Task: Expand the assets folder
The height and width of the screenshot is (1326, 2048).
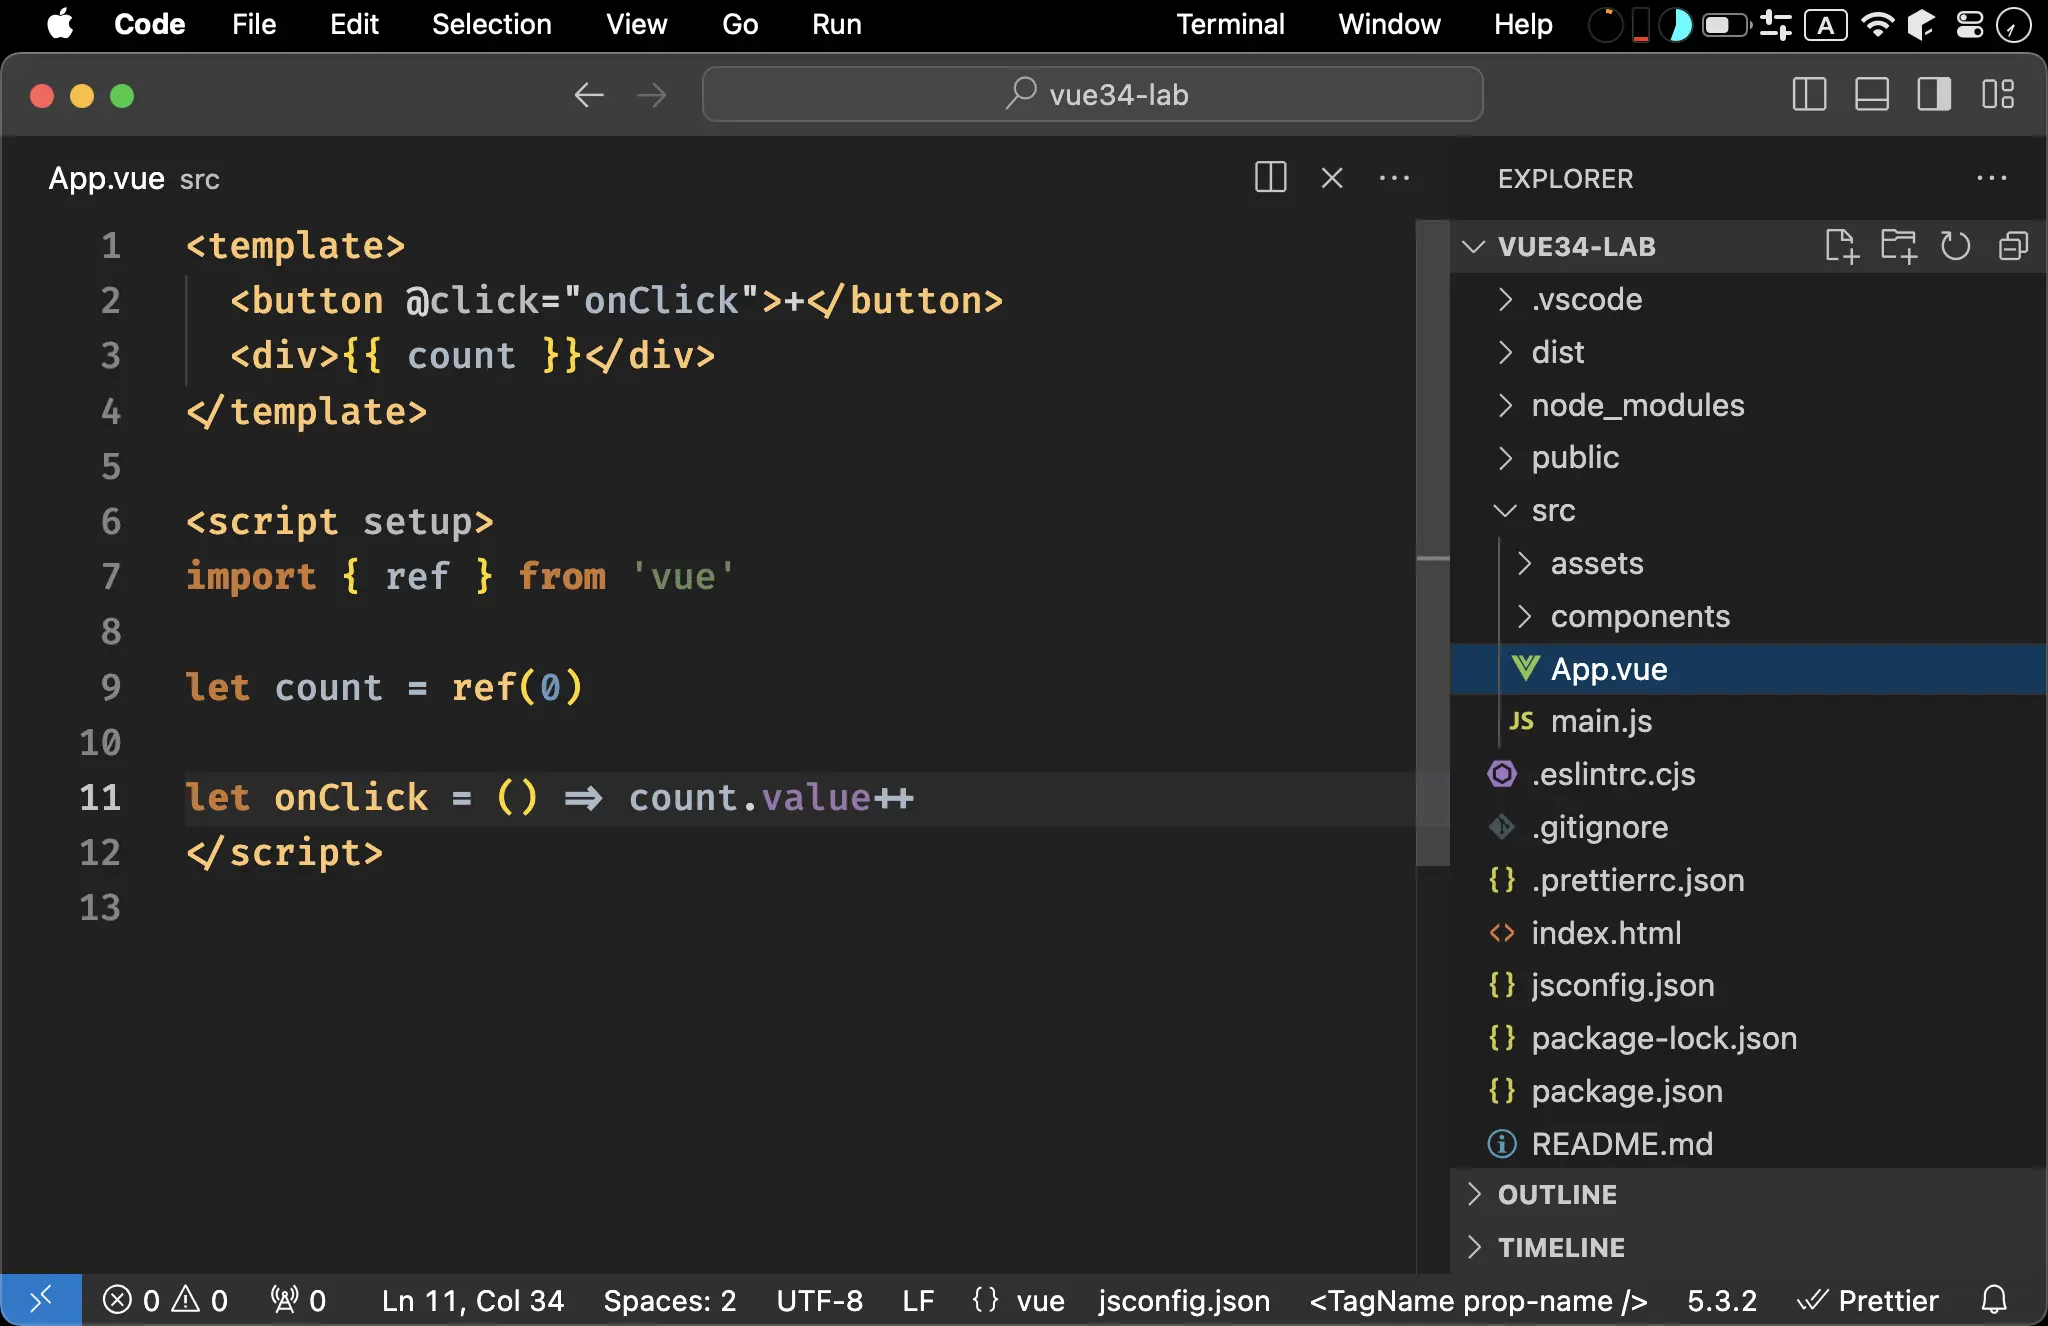Action: [x=1524, y=563]
